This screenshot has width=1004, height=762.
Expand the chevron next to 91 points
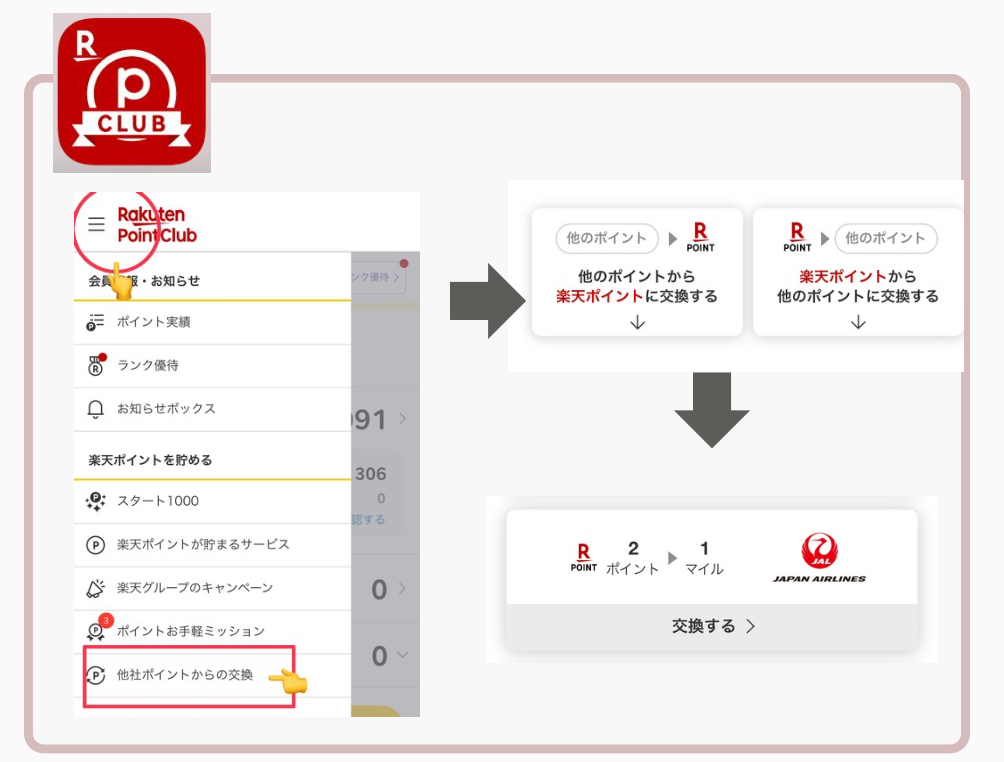[x=402, y=419]
